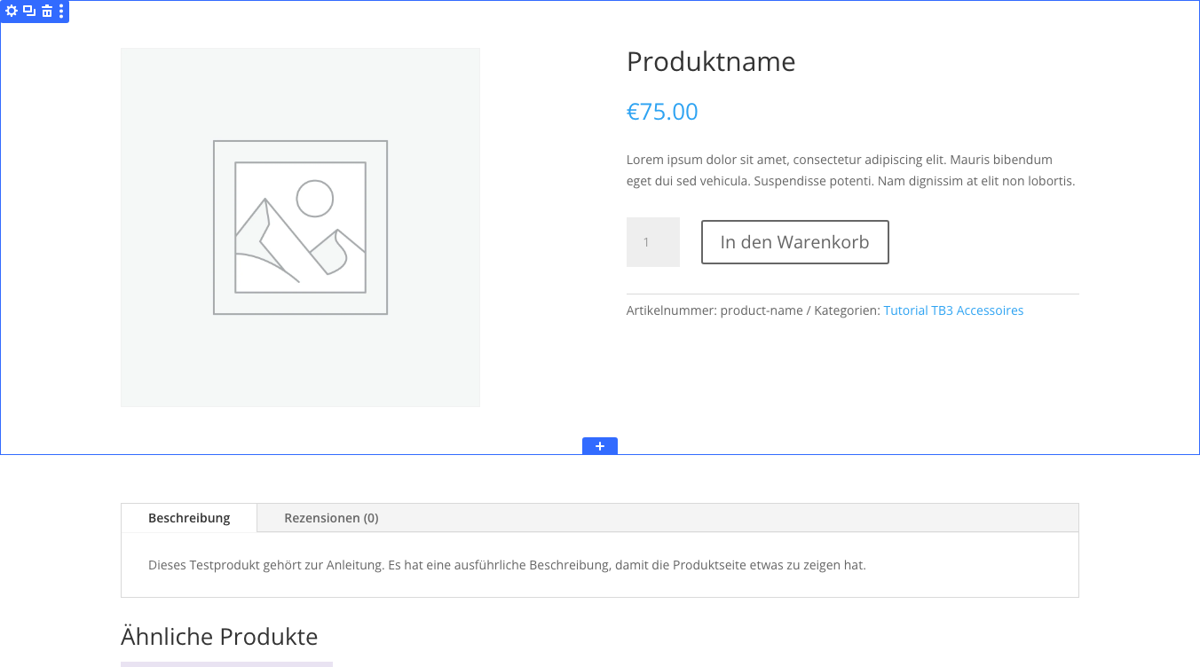
Task: Open more options three-dot menu
Action: coord(61,11)
